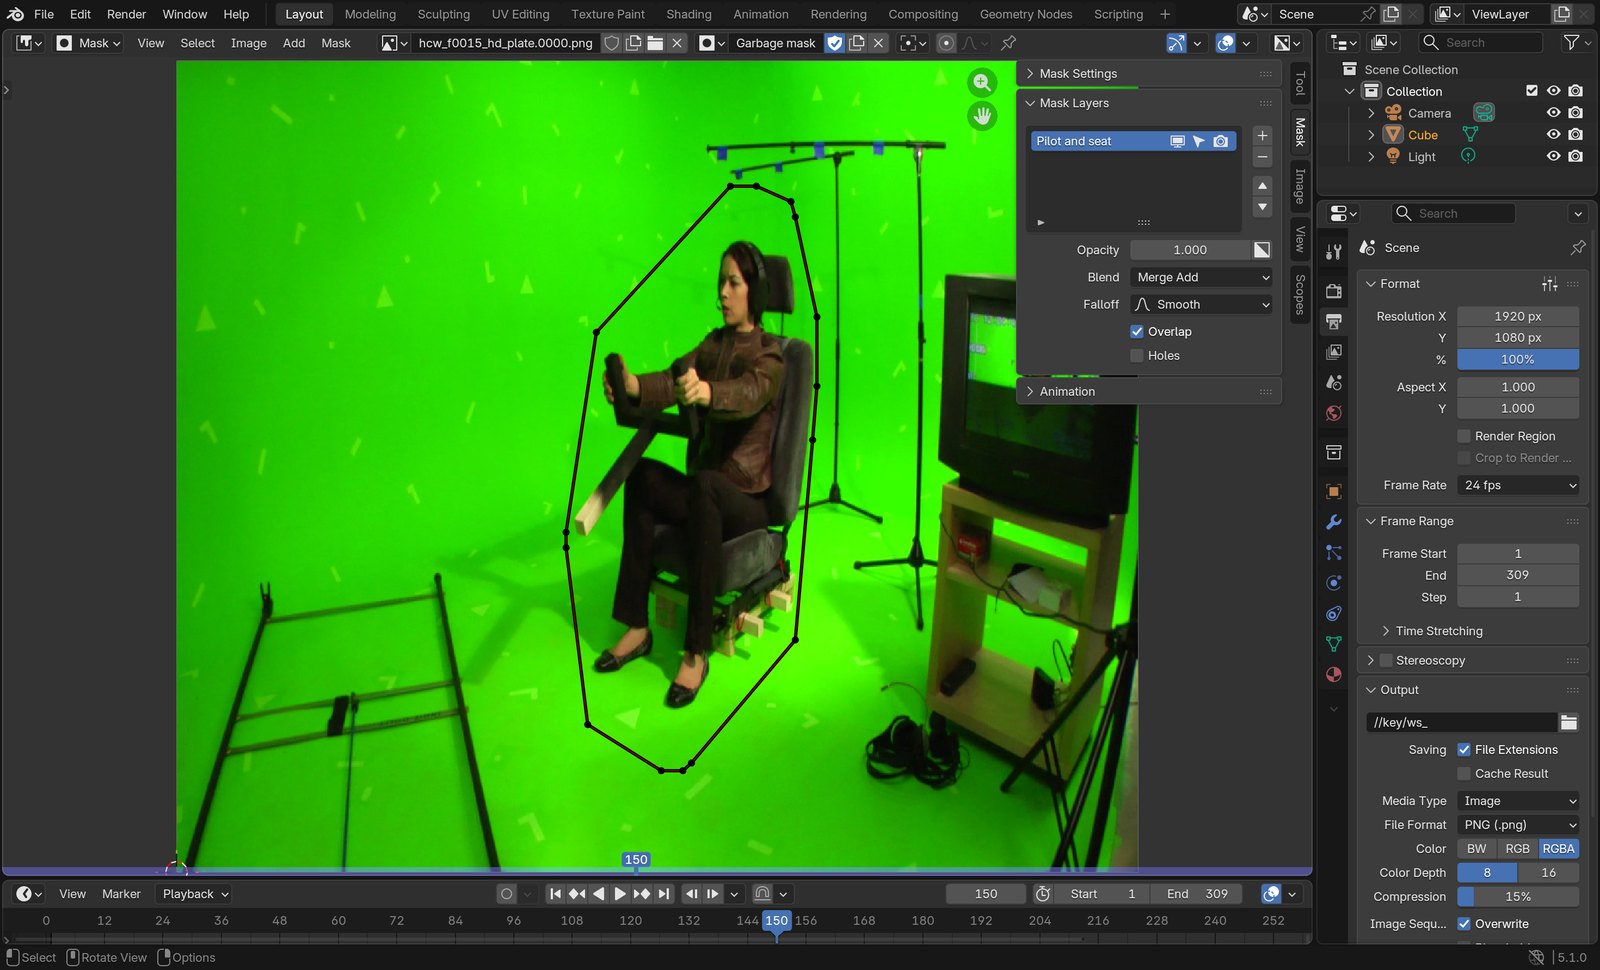Remove mask layer with minus button
This screenshot has width=1600, height=970.
1262,157
